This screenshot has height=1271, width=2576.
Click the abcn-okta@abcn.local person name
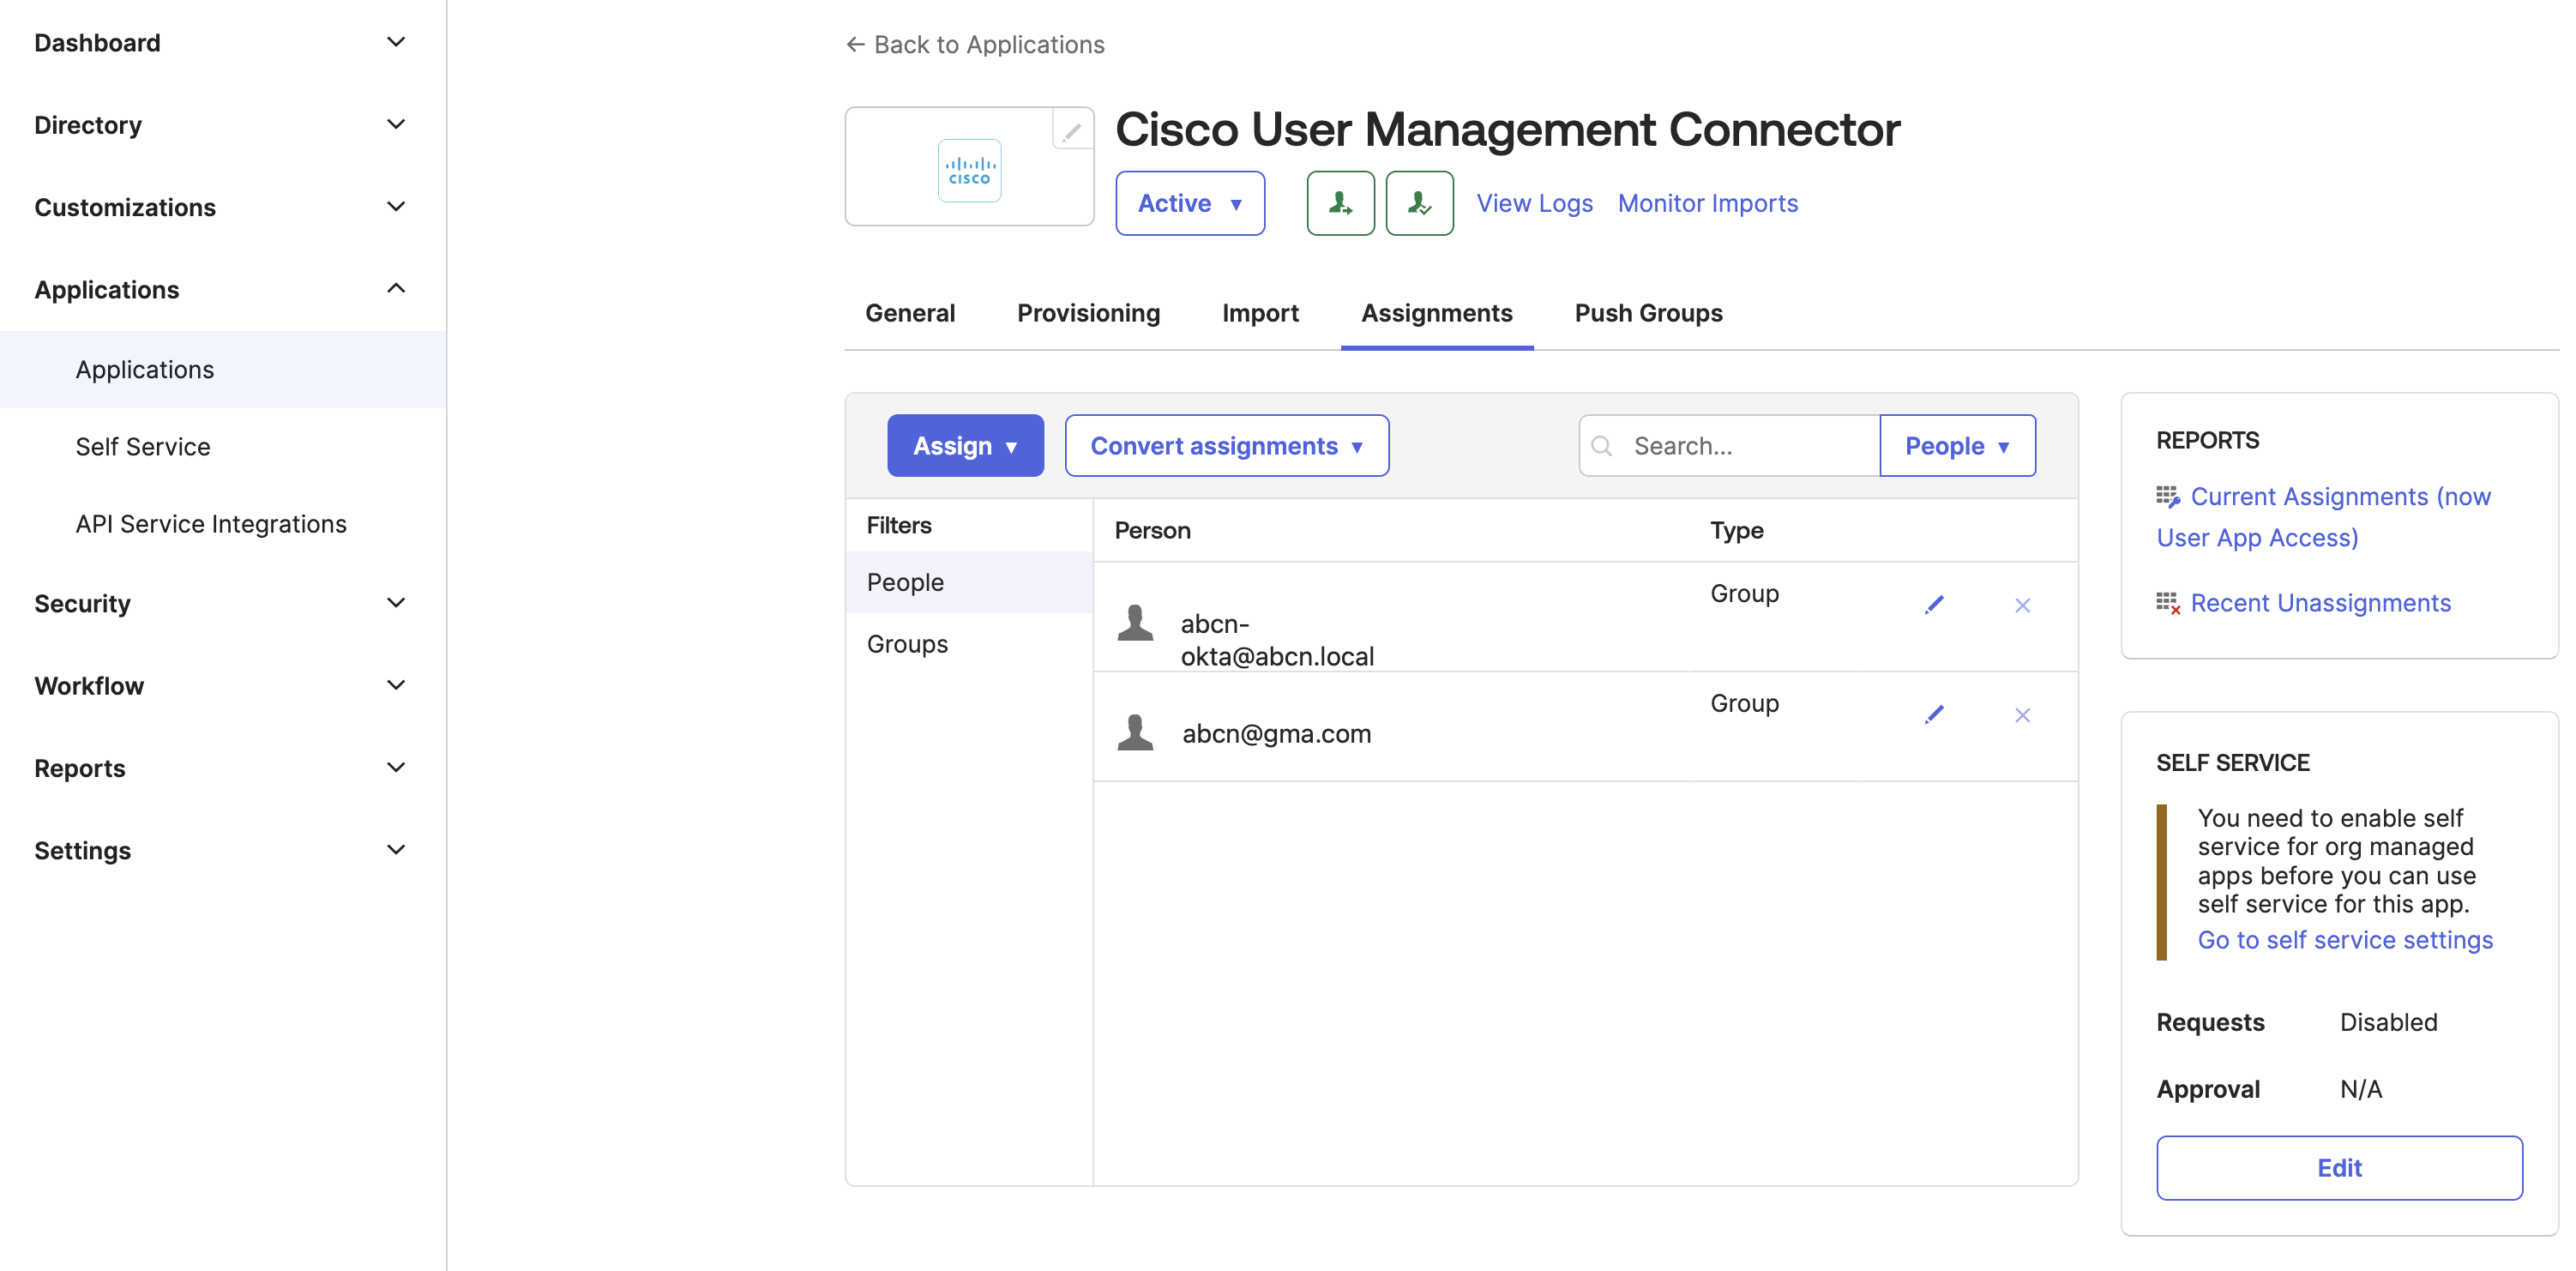click(x=1277, y=640)
